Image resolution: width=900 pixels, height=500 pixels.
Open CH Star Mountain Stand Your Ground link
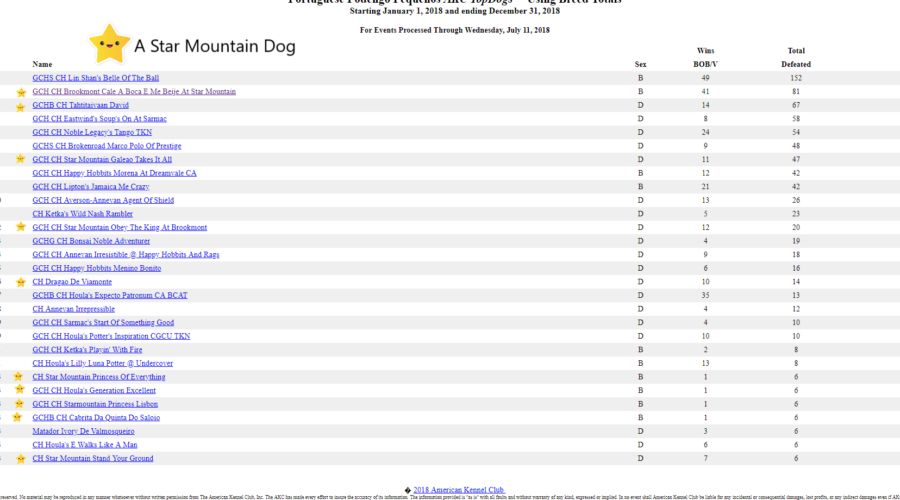[x=92, y=459]
